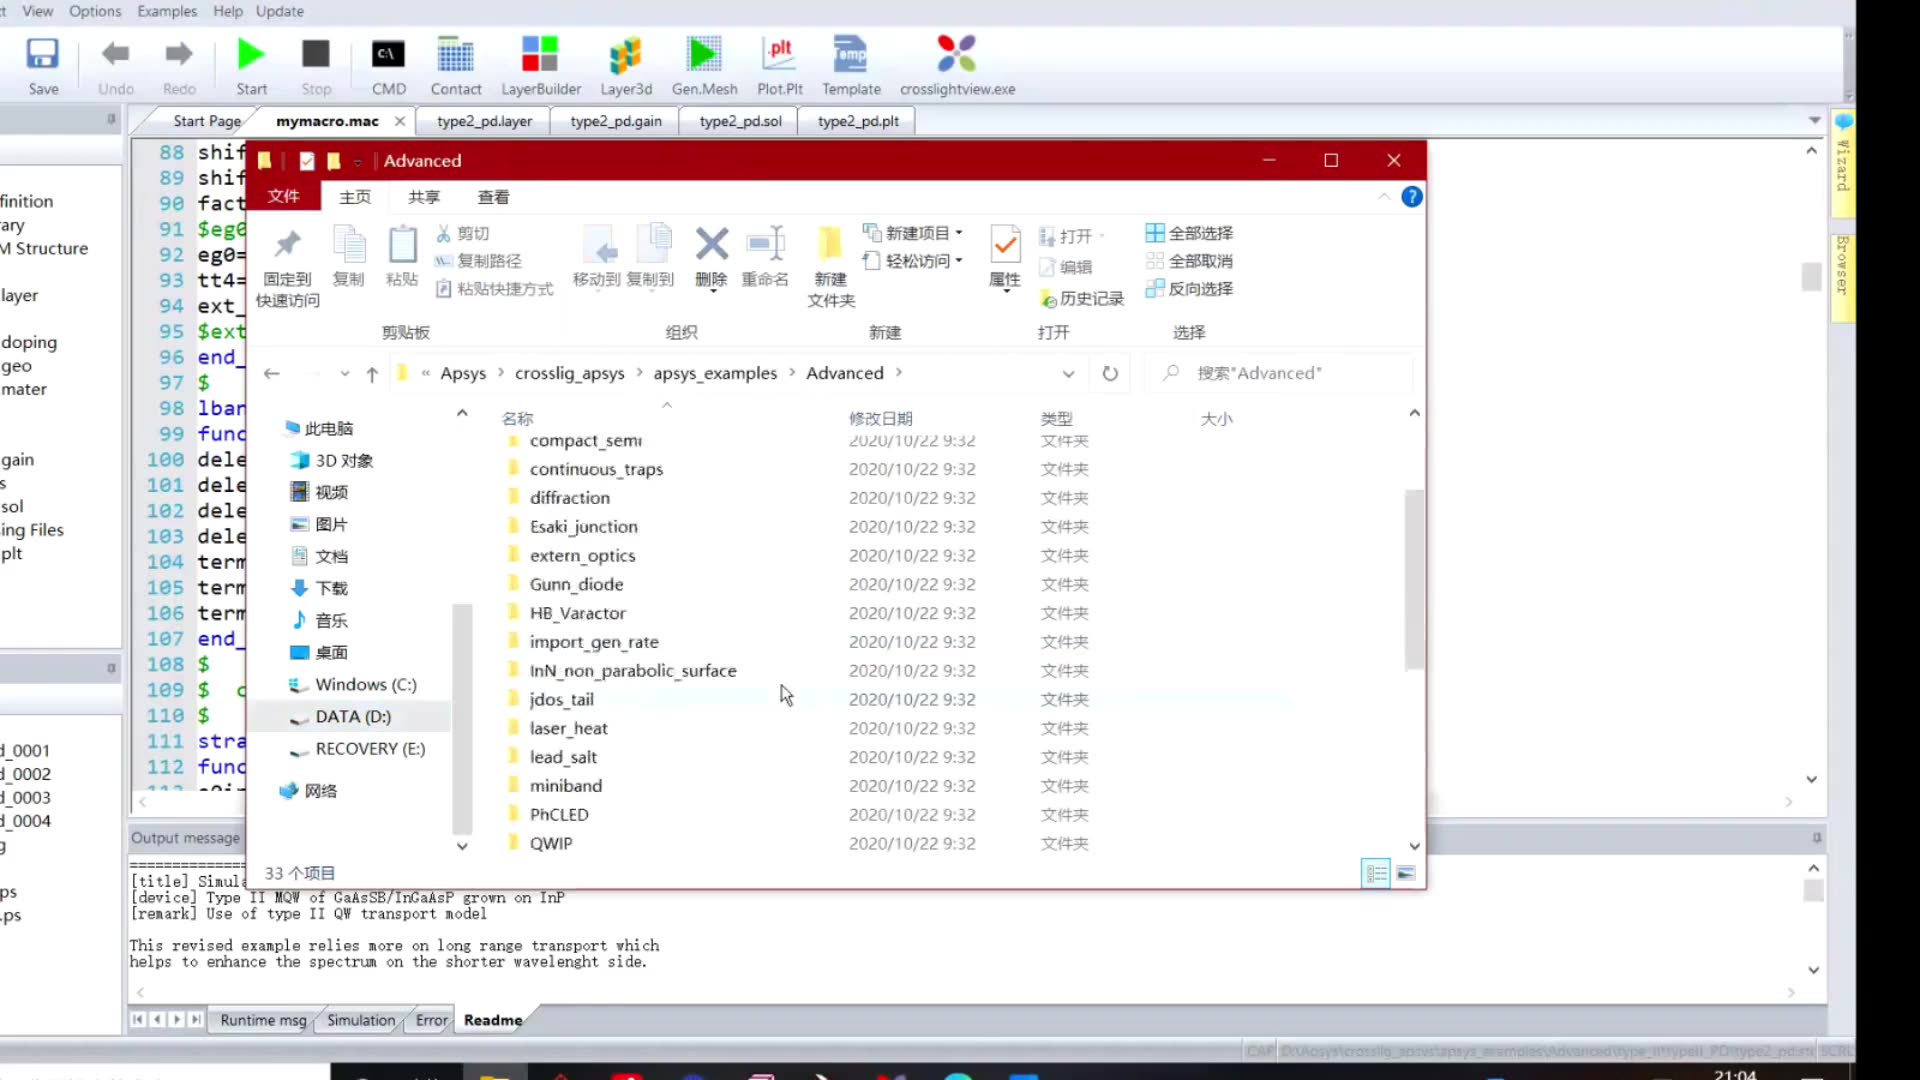Screen dimensions: 1920x1080
Task: Delete selection using the Delete ribbon button
Action: [711, 260]
